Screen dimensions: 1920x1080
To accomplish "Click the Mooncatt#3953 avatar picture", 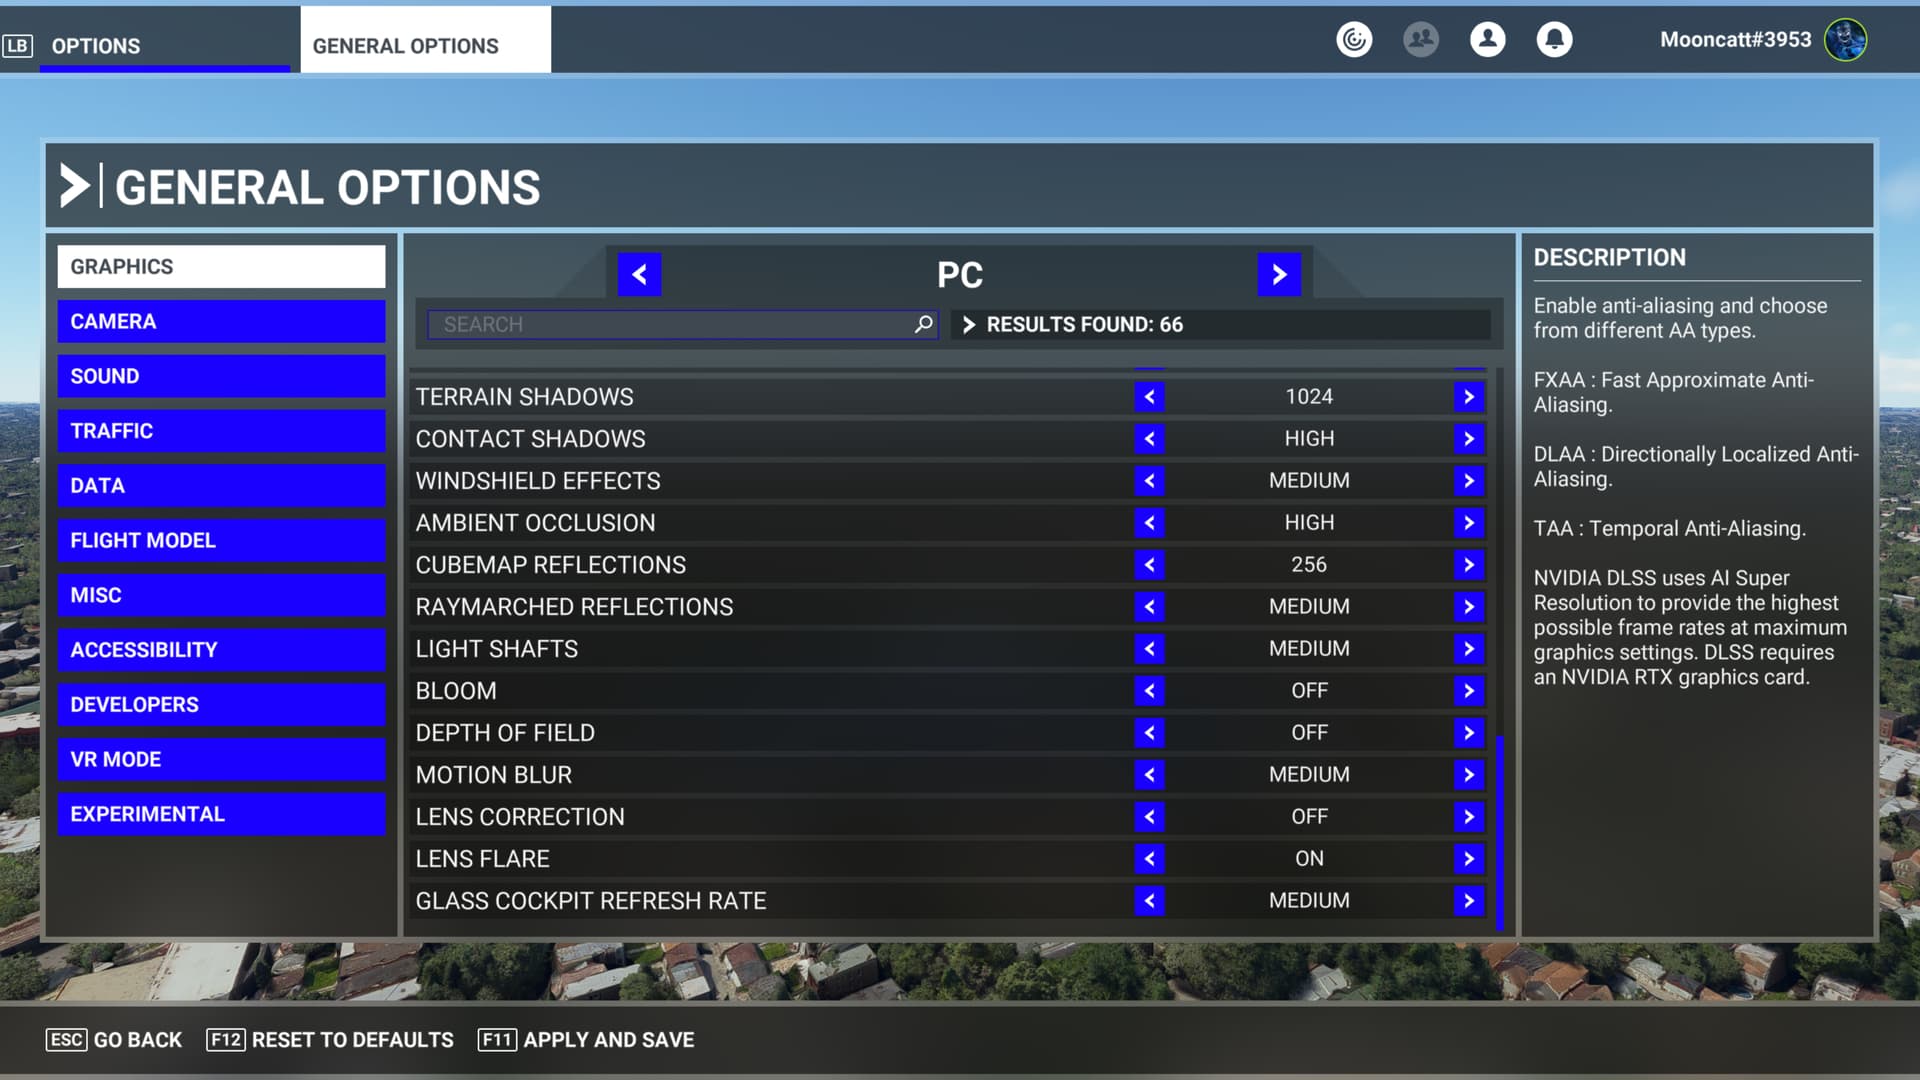I will [x=1845, y=40].
